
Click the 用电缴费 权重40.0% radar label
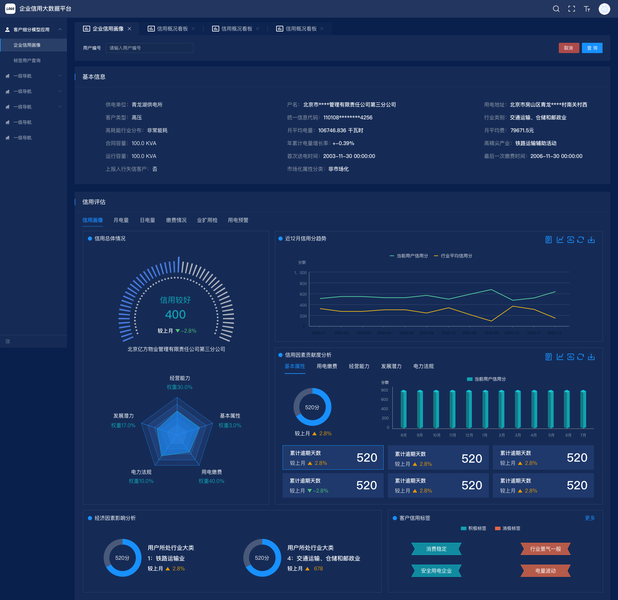(x=212, y=476)
